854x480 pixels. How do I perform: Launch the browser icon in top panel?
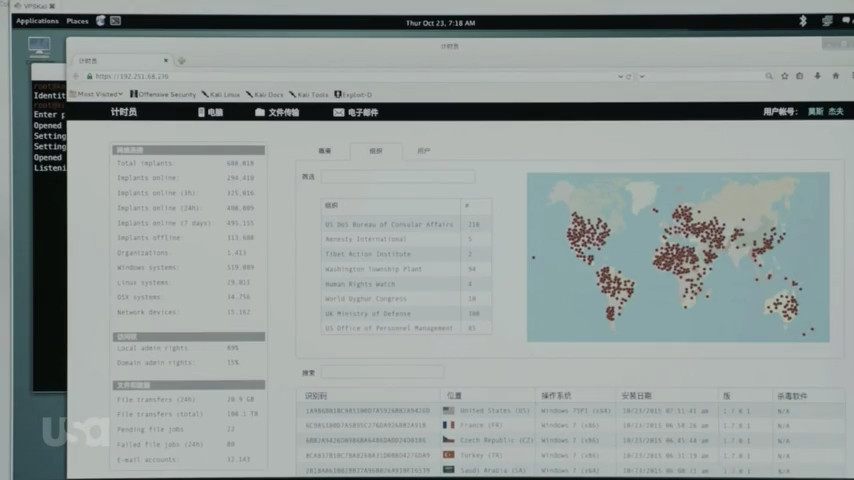tap(101, 21)
